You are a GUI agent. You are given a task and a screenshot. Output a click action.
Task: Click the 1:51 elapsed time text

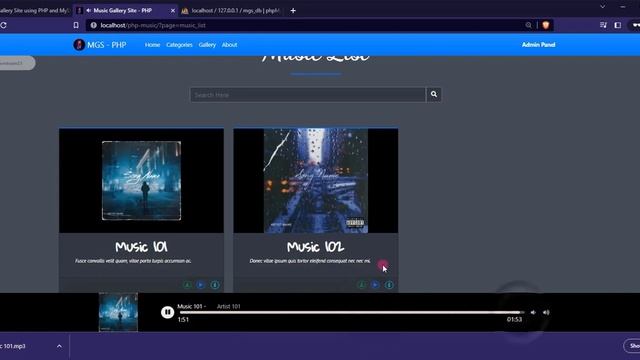(183, 320)
